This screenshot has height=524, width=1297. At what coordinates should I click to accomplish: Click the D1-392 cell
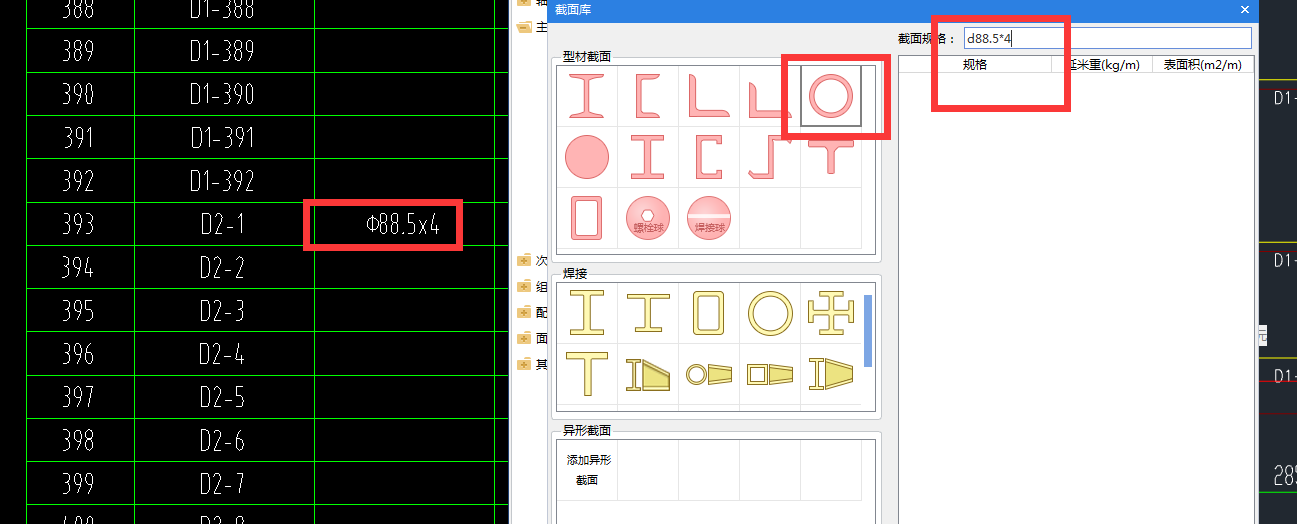pos(222,181)
